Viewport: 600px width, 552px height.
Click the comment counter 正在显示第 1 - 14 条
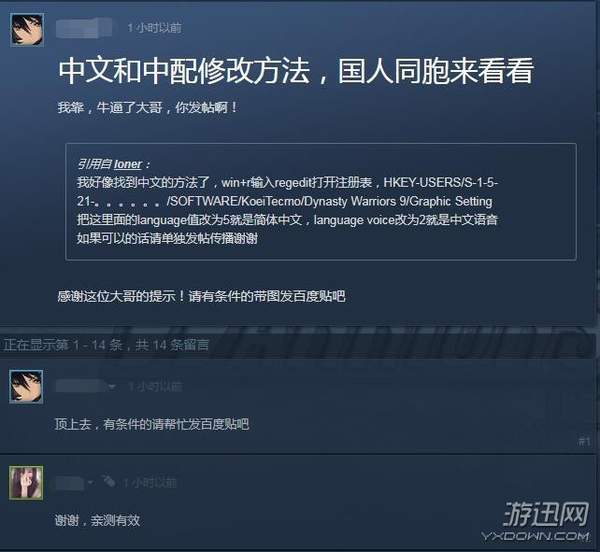(106, 345)
